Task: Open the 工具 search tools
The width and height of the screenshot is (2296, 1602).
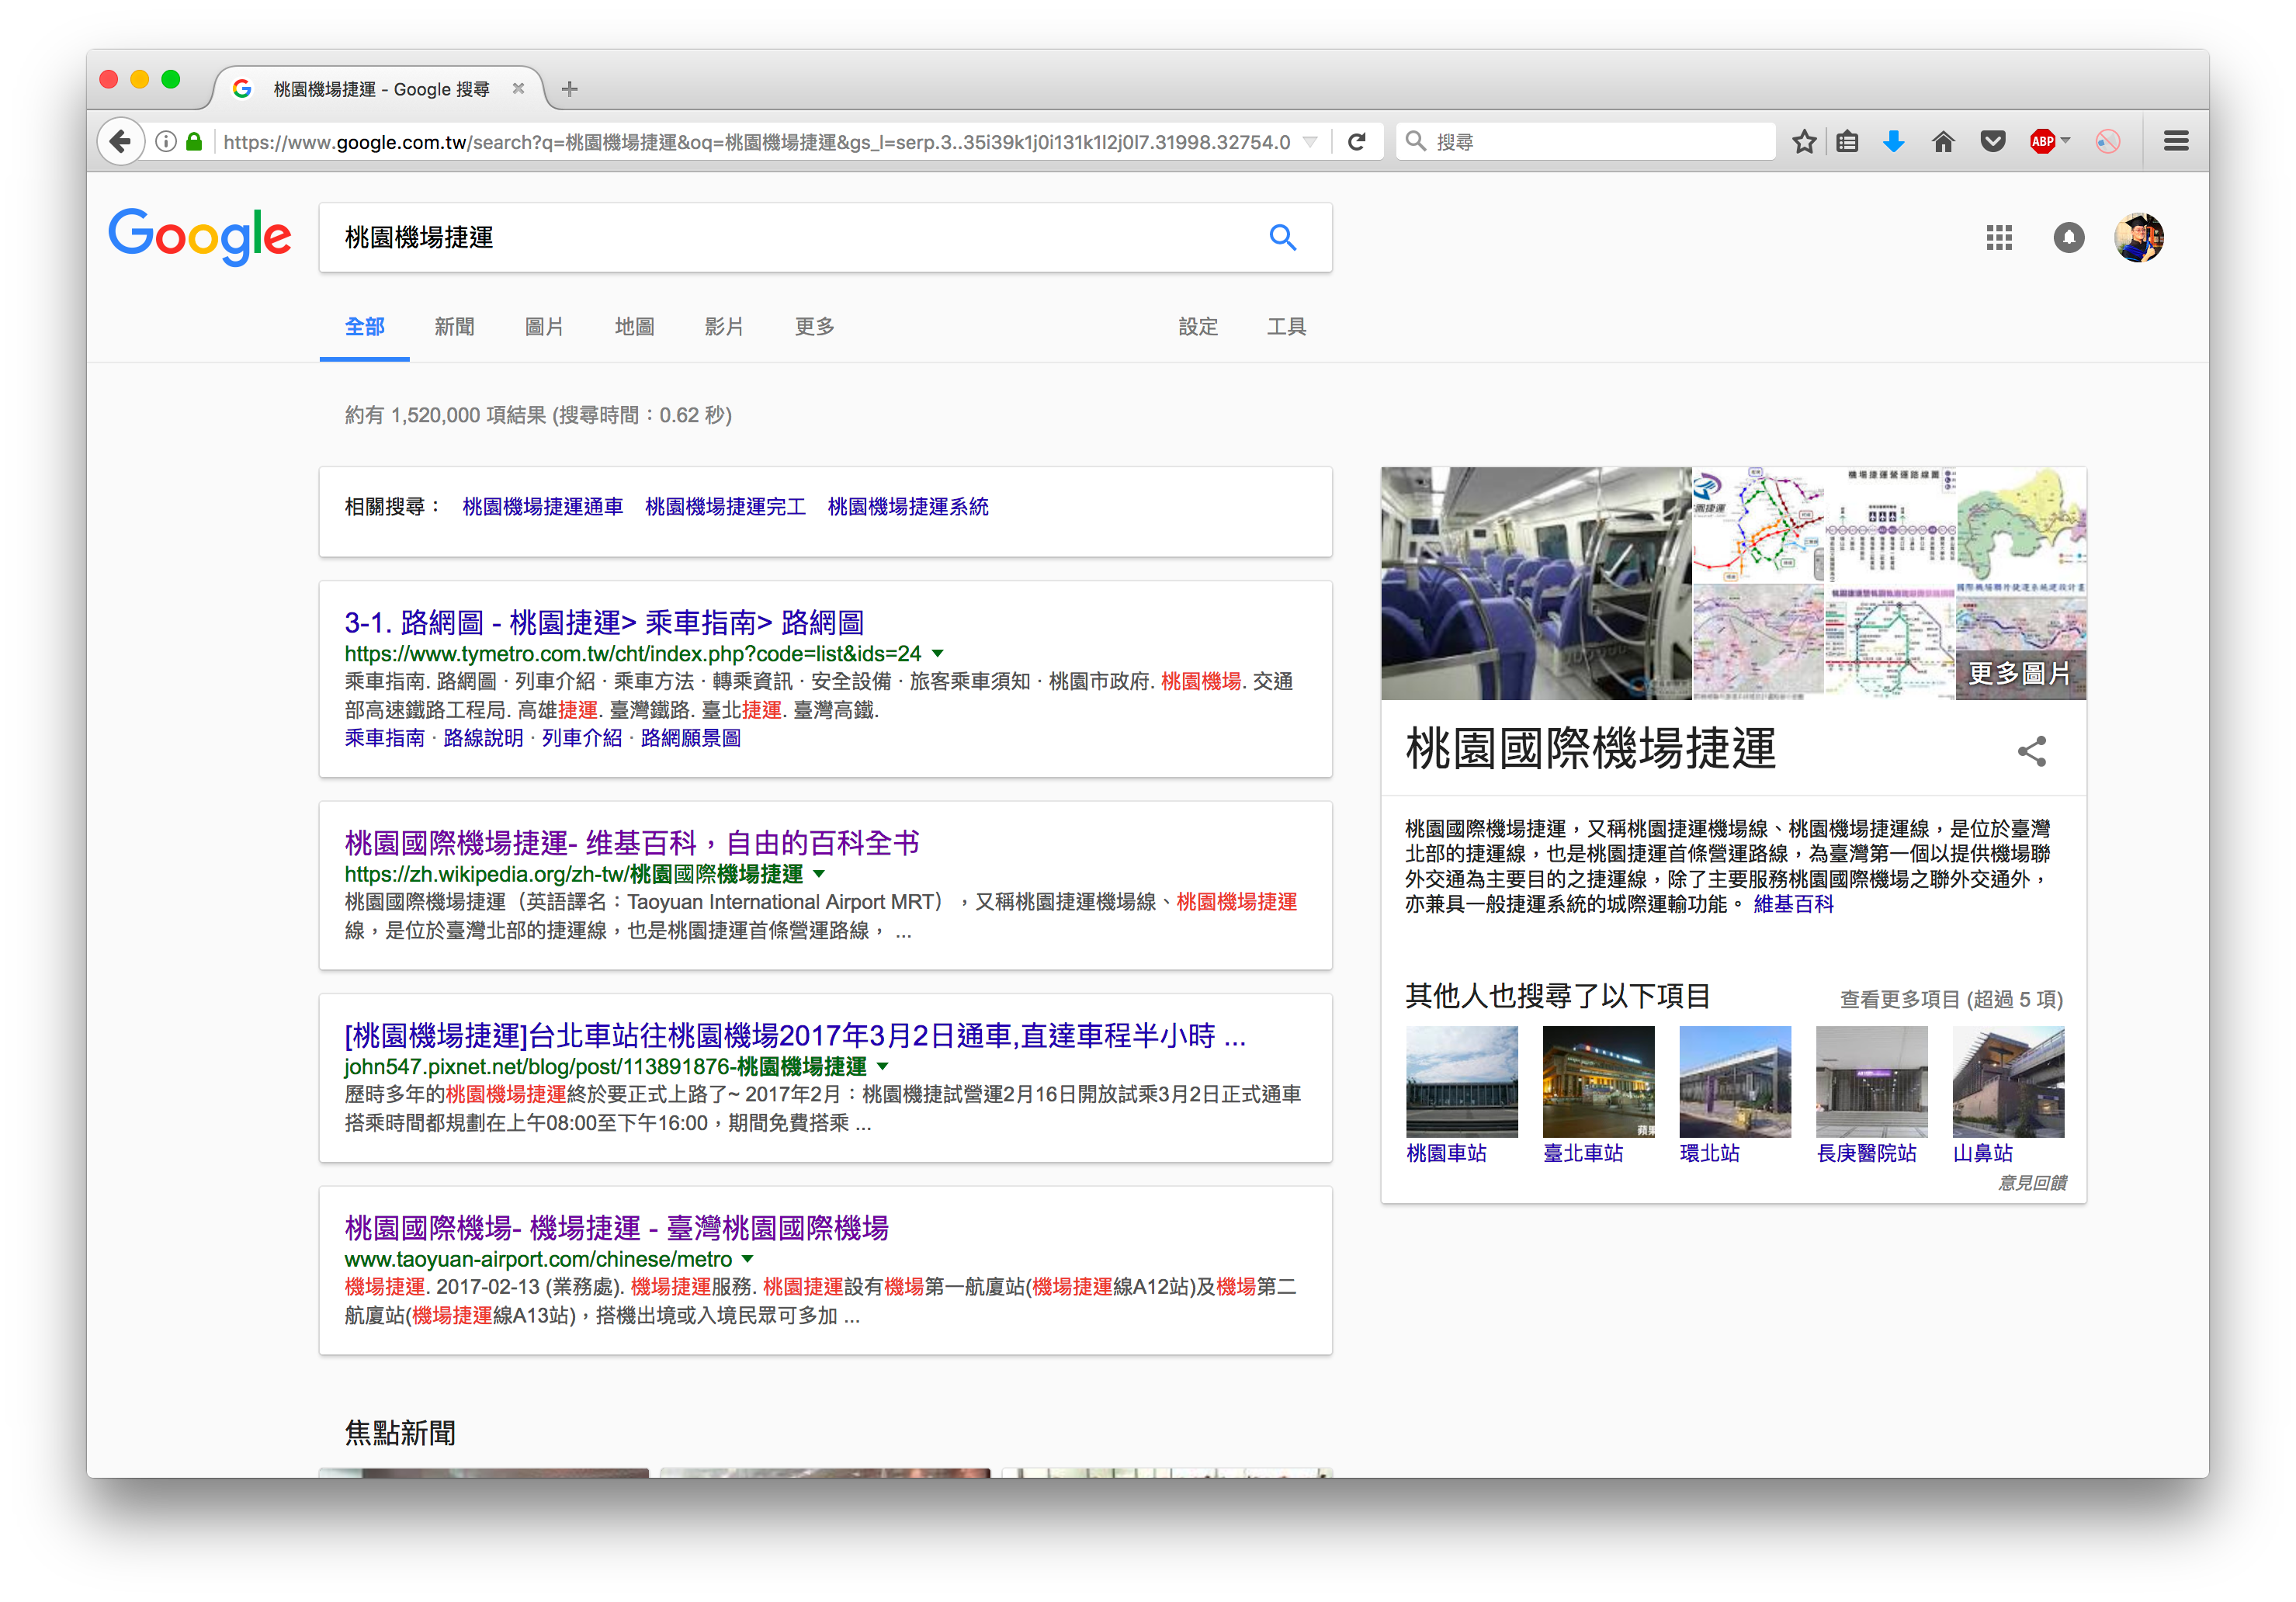Action: 1287,327
